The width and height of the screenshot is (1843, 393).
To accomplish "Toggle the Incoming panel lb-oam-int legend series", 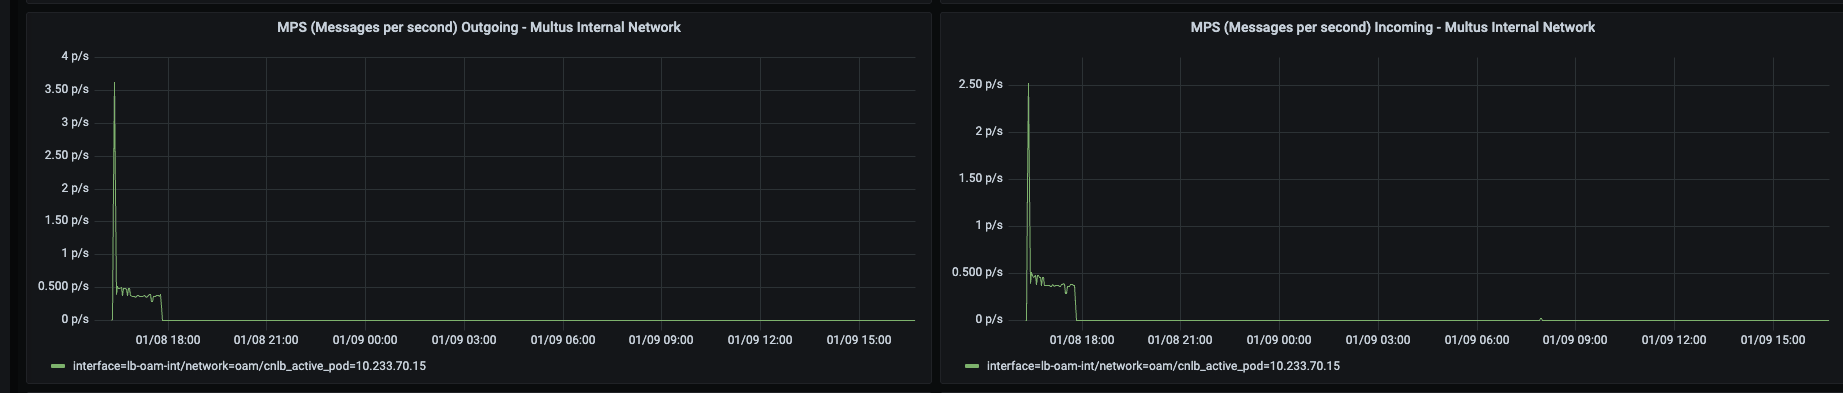I will (1163, 366).
